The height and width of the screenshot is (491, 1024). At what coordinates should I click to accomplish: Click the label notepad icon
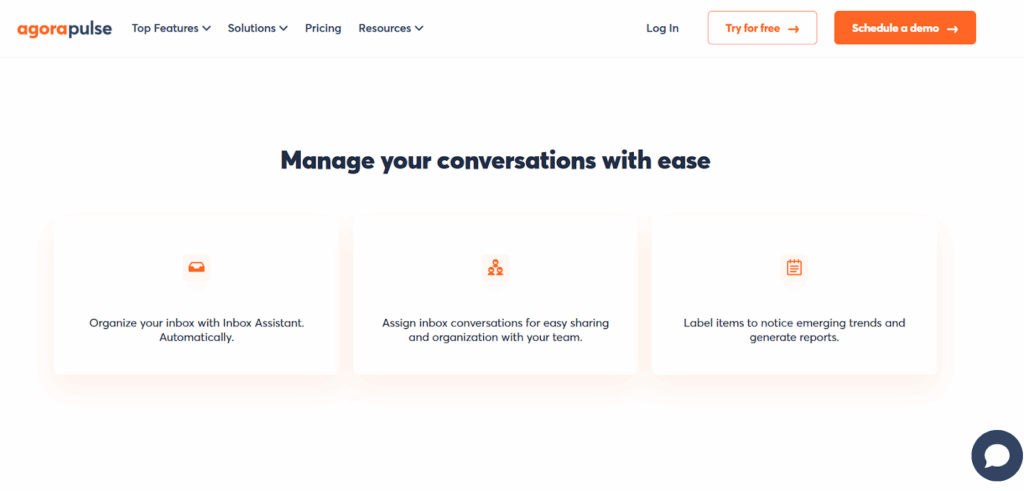[794, 267]
